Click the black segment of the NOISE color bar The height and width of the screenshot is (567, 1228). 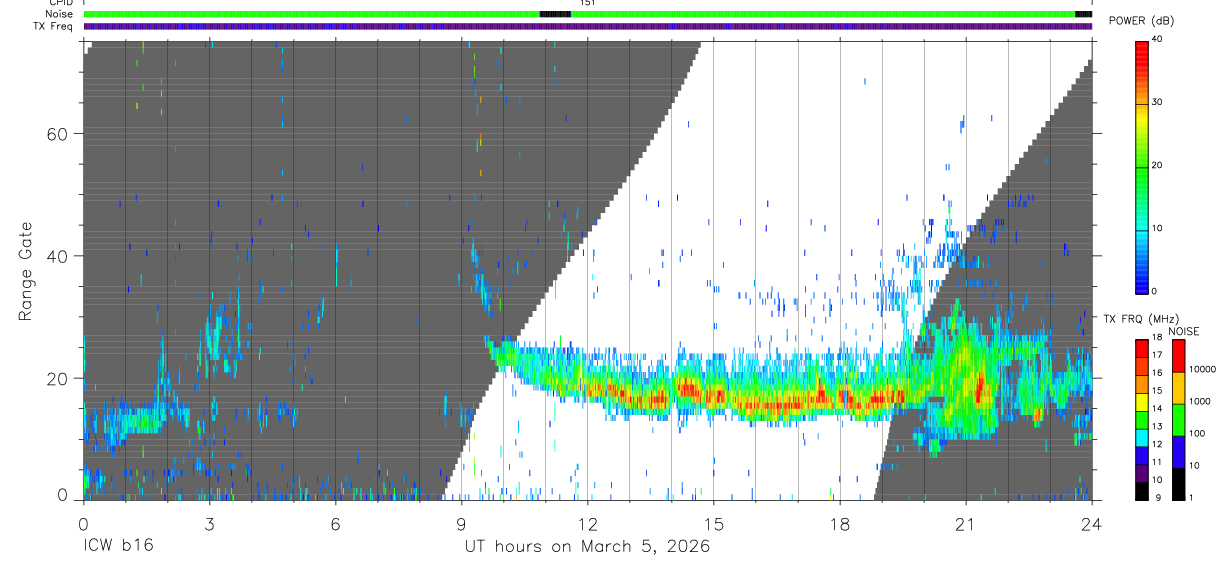click(1178, 484)
